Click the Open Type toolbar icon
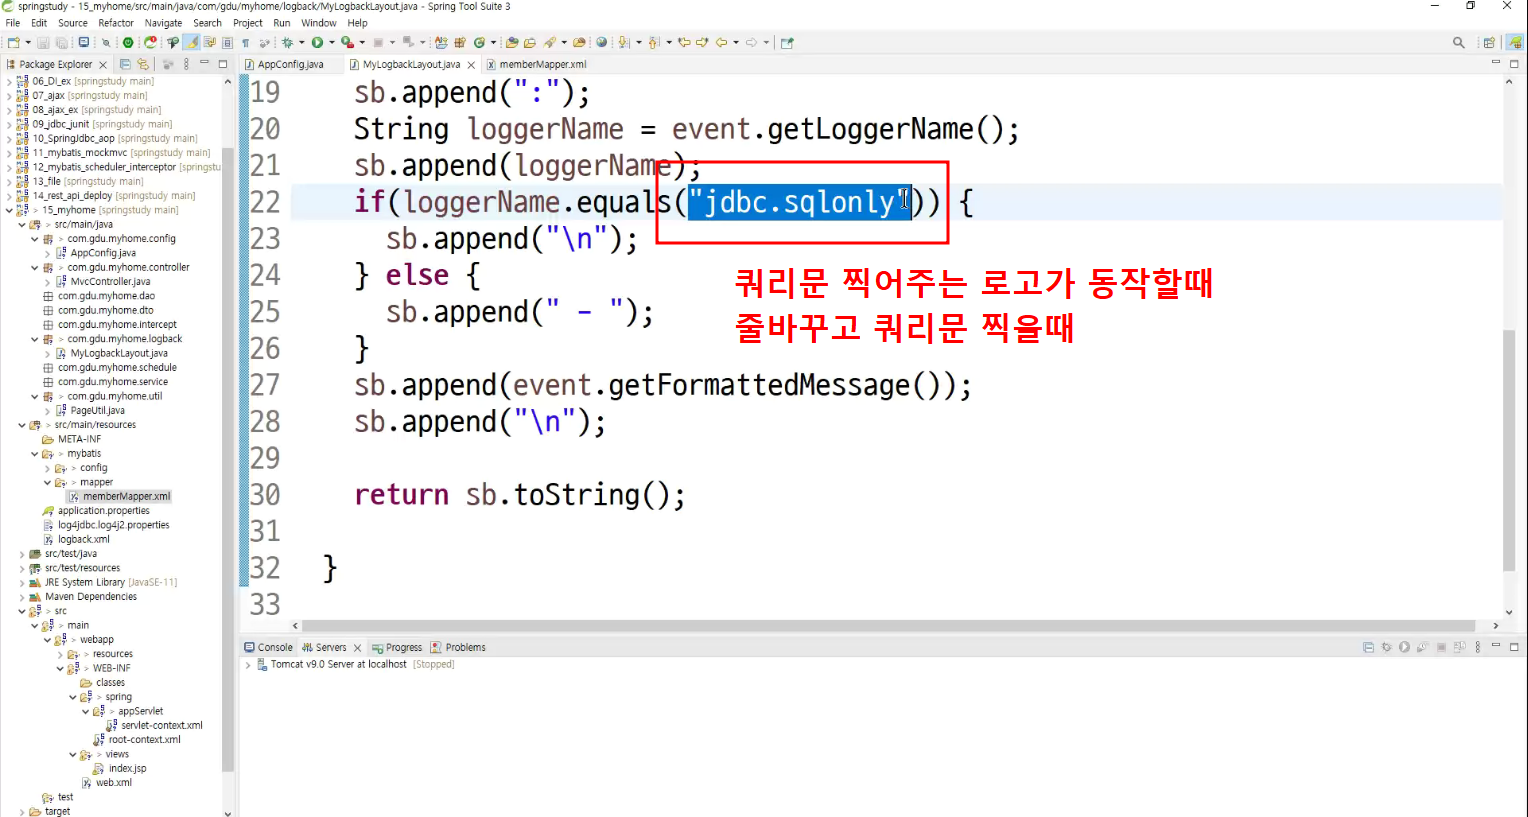Image resolution: width=1528 pixels, height=817 pixels. click(x=511, y=42)
